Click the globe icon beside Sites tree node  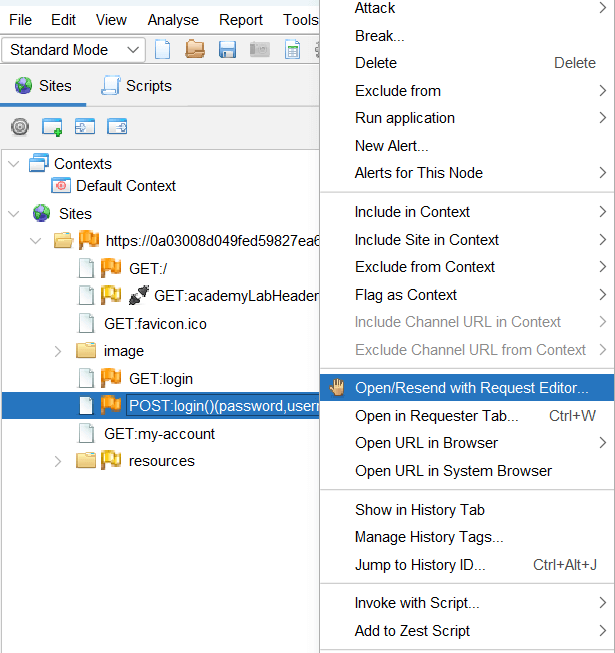pyautogui.click(x=42, y=213)
